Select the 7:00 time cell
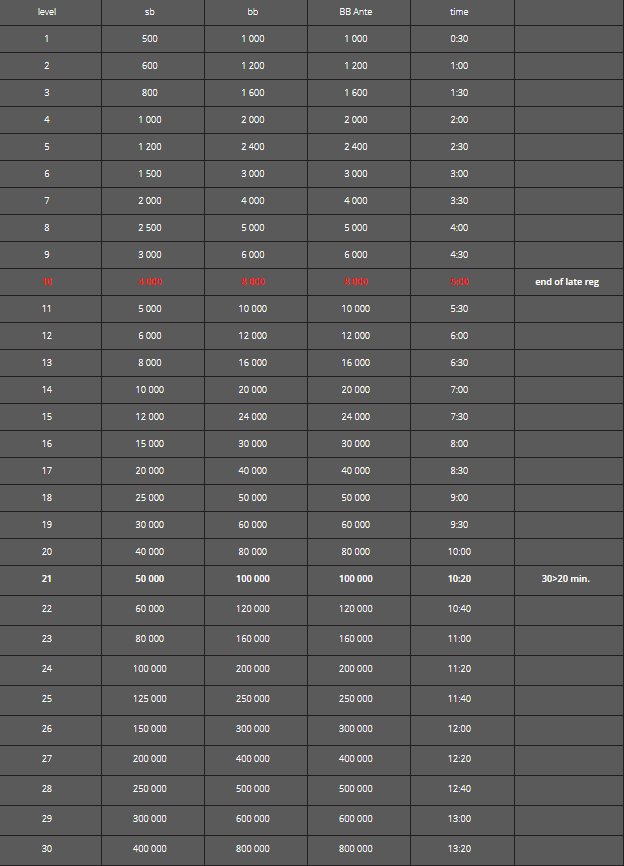The height and width of the screenshot is (866, 624). click(x=459, y=389)
